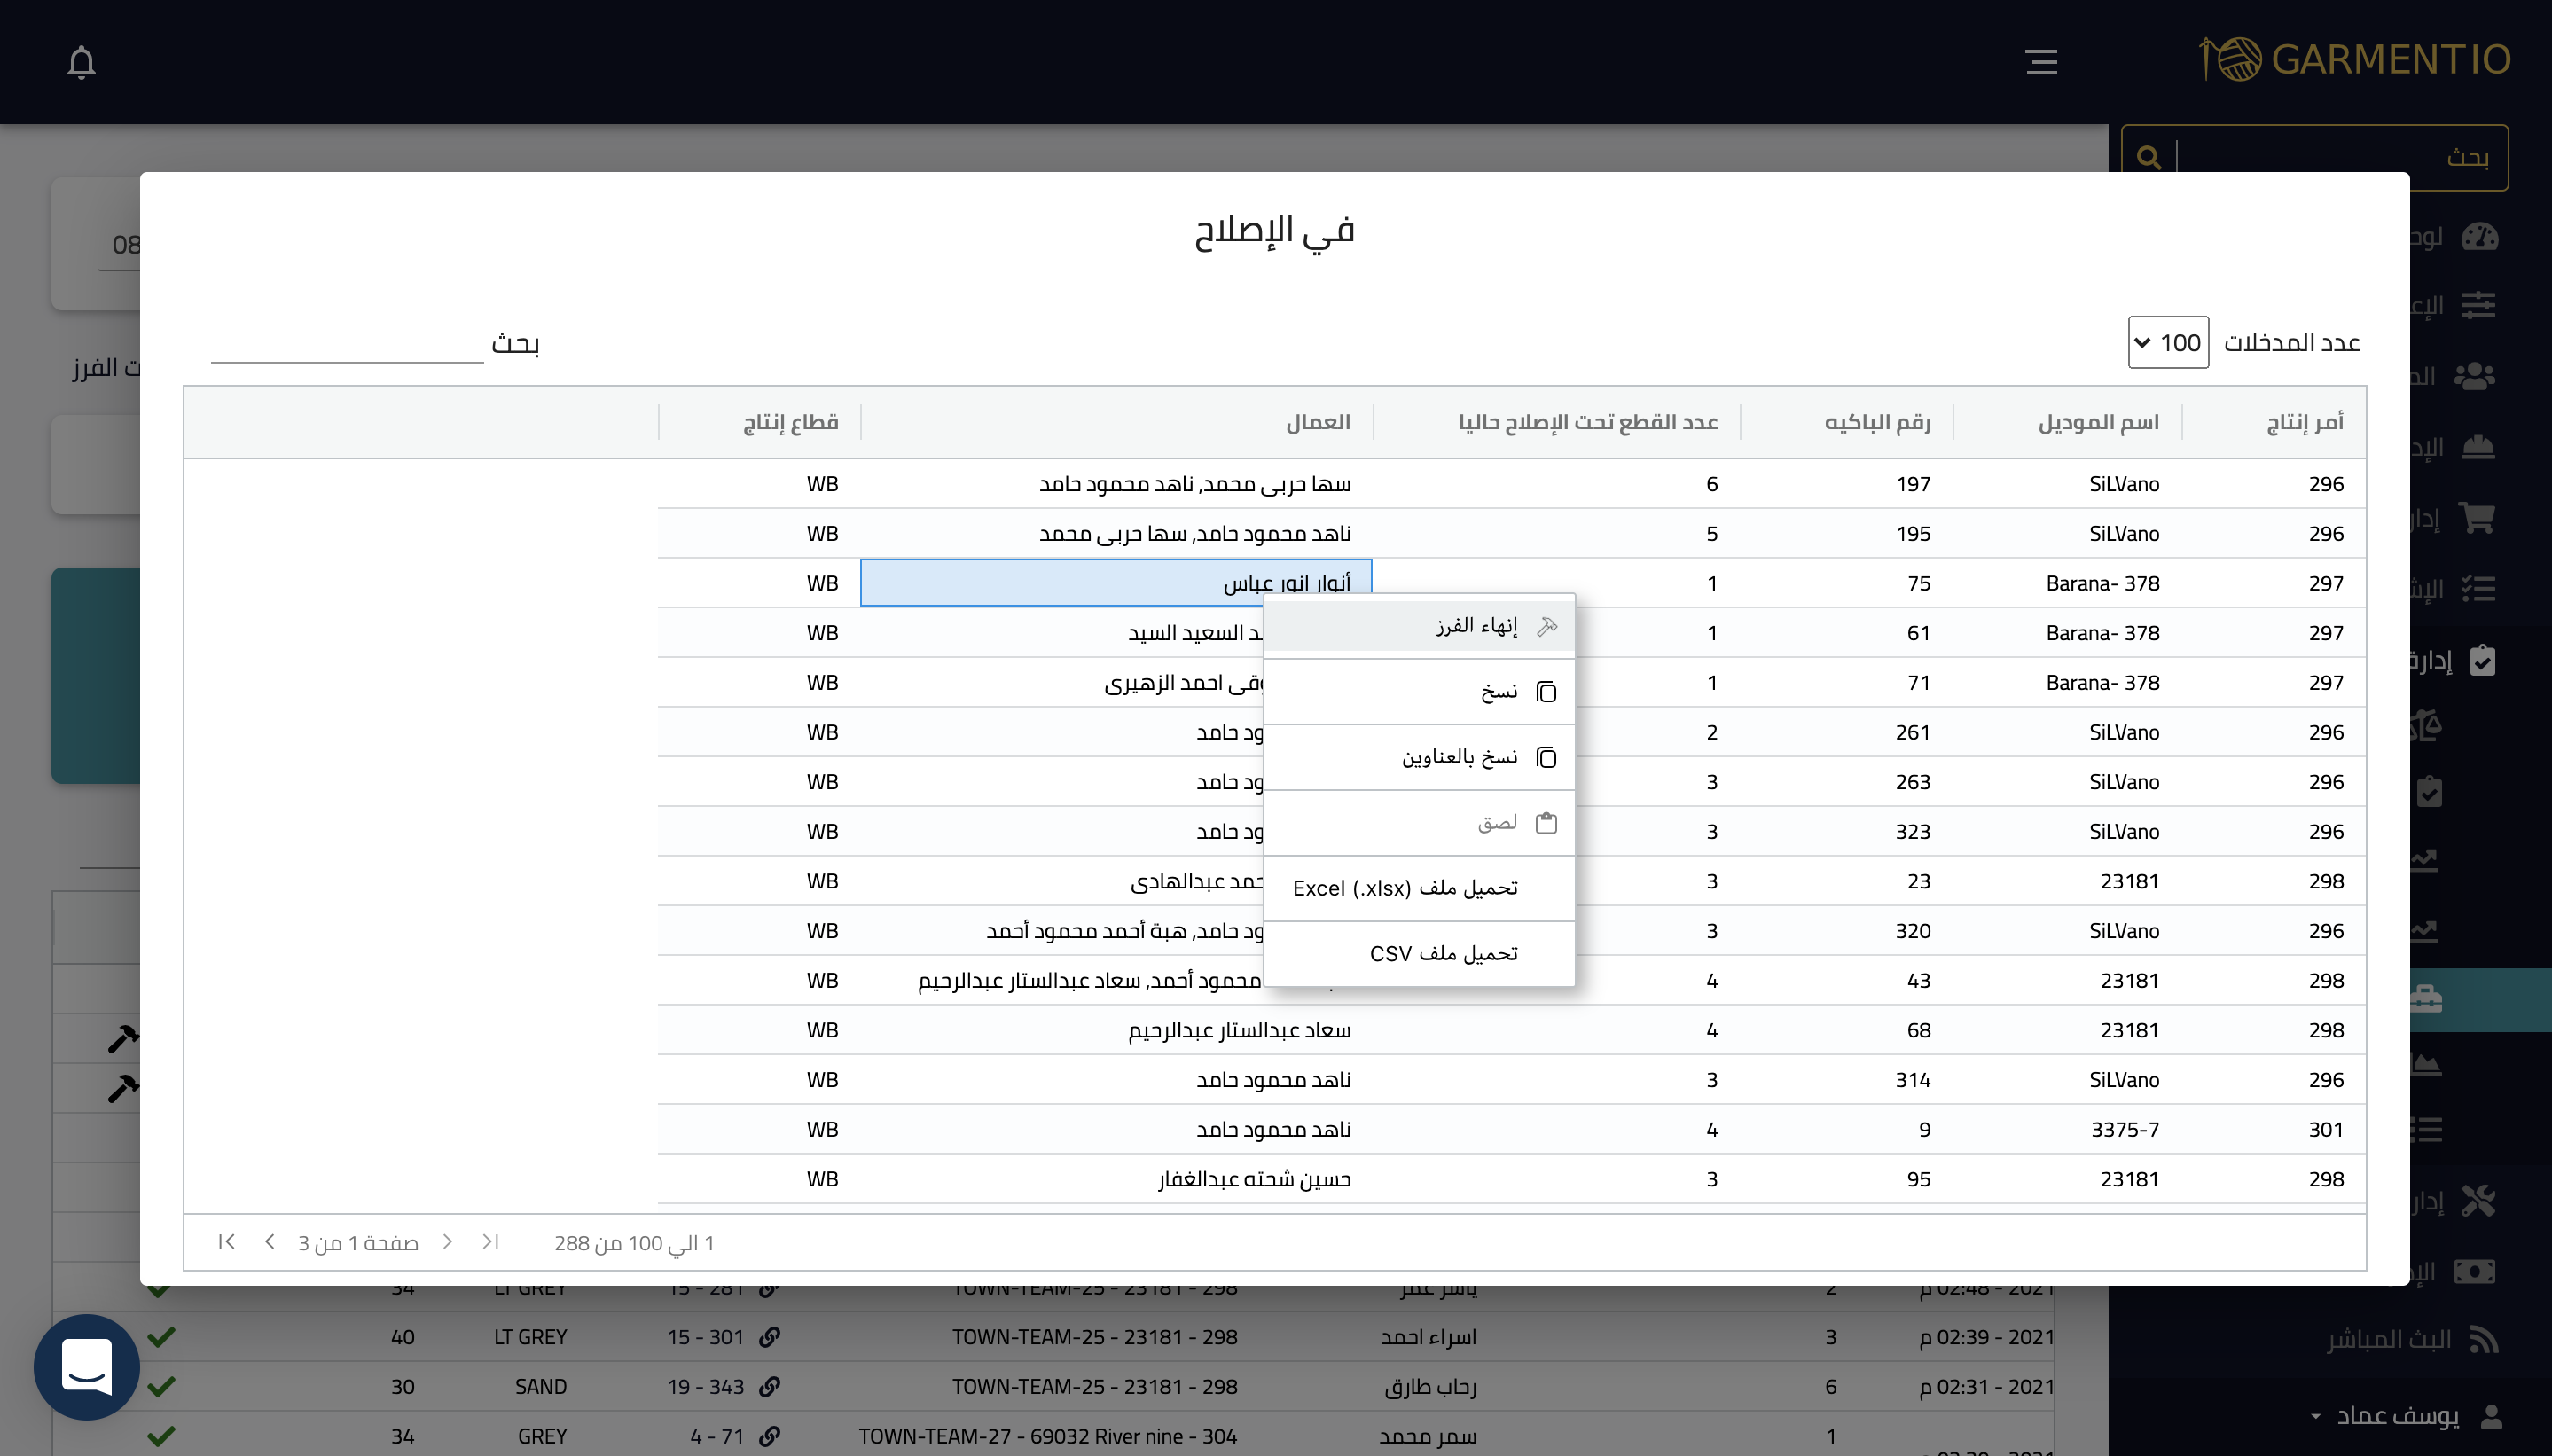
Task: Select the cell حسين شحته عبدالغفار
Action: click(1116, 1179)
